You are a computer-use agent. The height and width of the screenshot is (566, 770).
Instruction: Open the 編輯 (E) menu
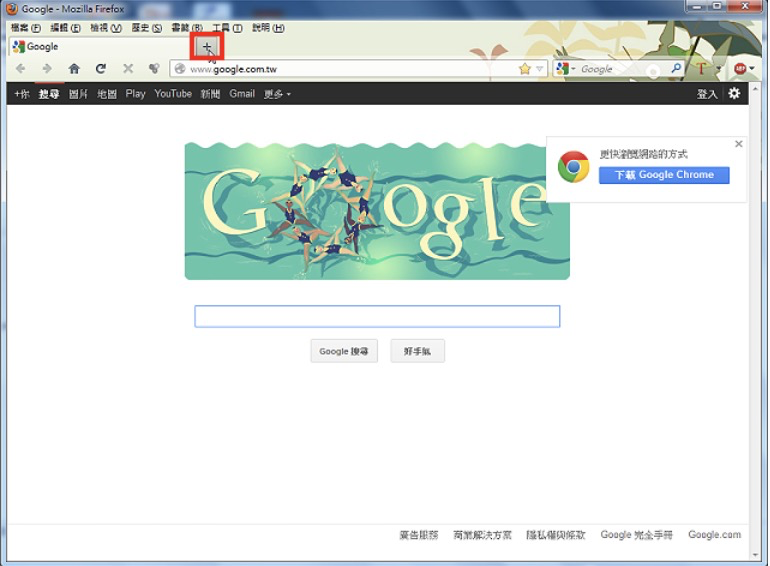(x=65, y=28)
